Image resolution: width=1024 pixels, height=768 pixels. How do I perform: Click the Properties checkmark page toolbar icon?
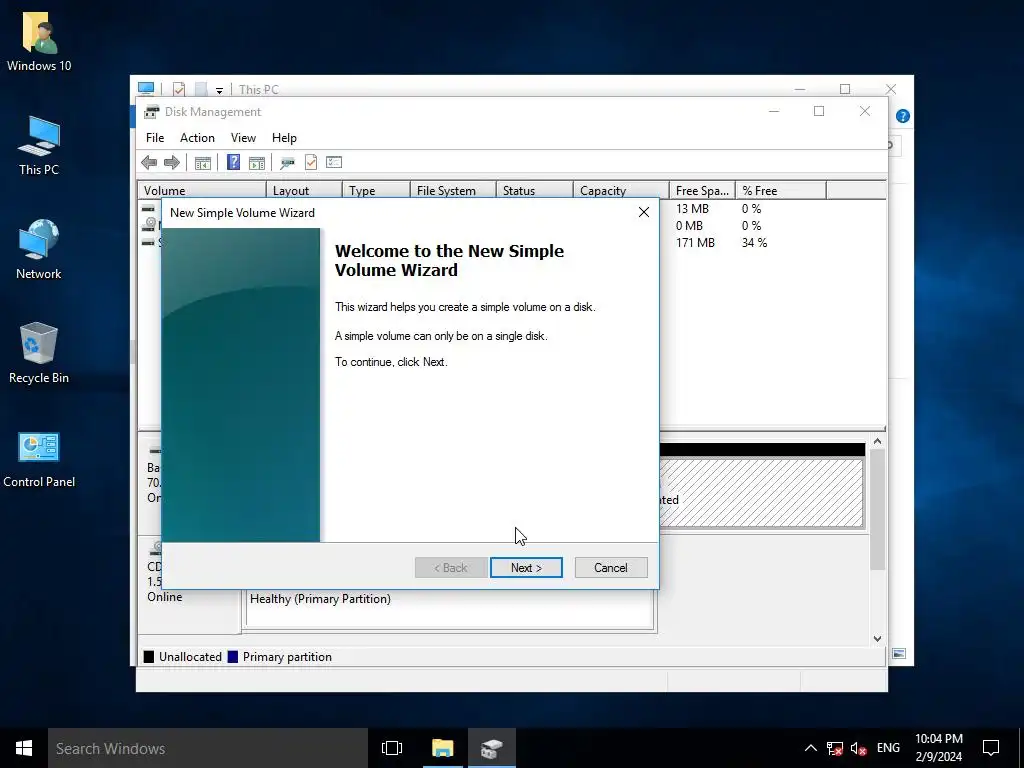311,162
